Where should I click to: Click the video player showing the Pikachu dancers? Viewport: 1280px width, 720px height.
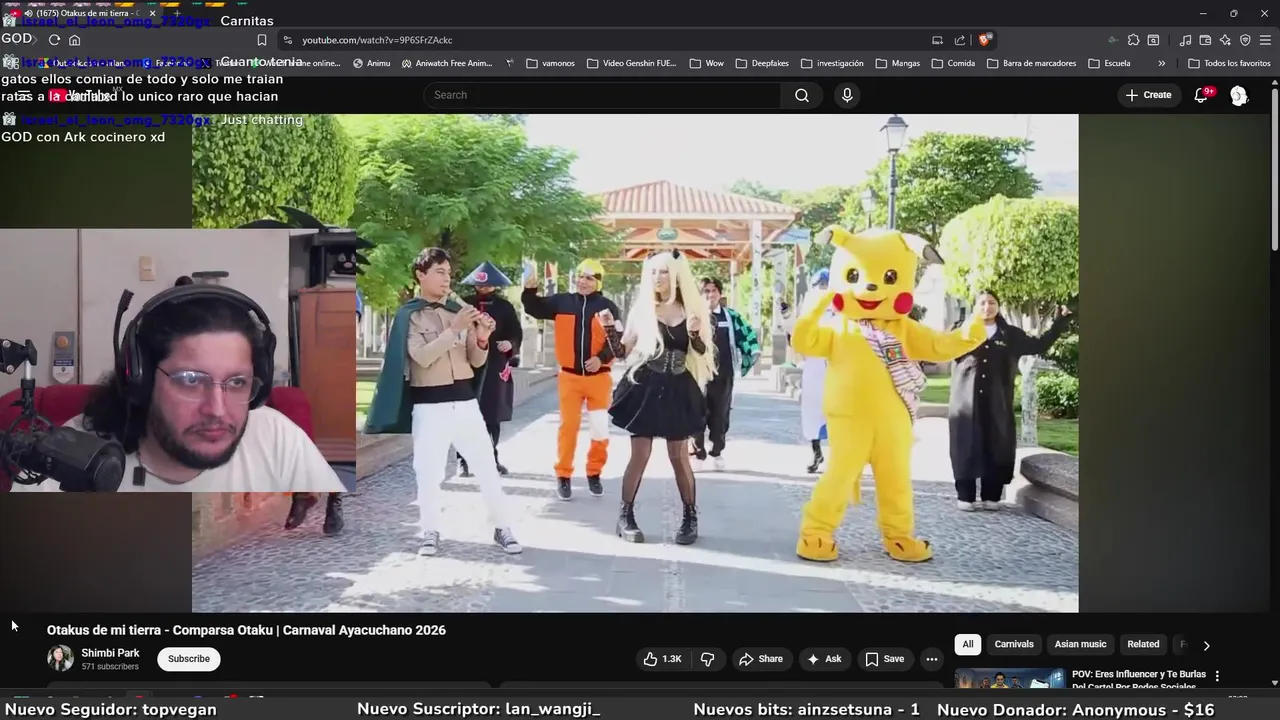click(635, 362)
